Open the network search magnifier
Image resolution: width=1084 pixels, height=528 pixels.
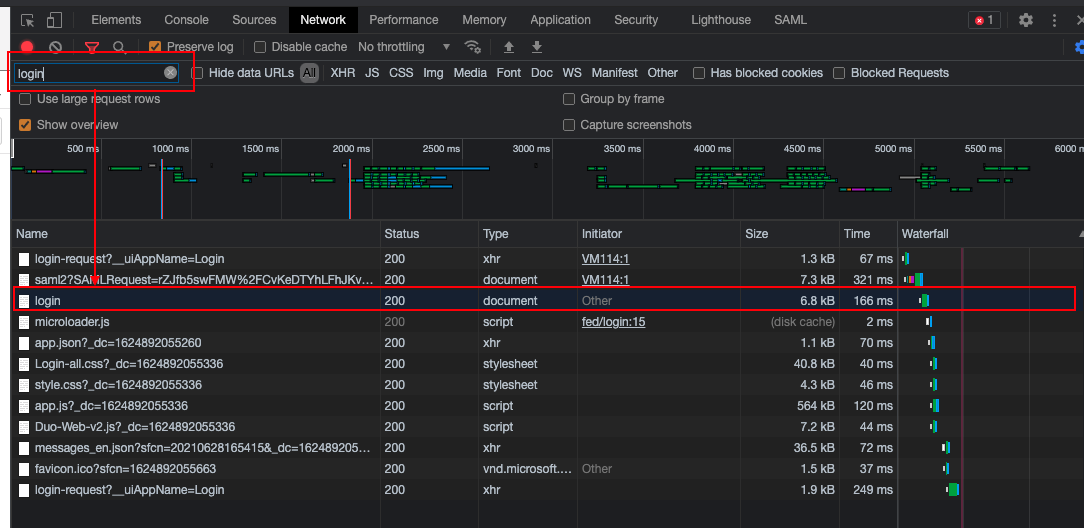(119, 47)
